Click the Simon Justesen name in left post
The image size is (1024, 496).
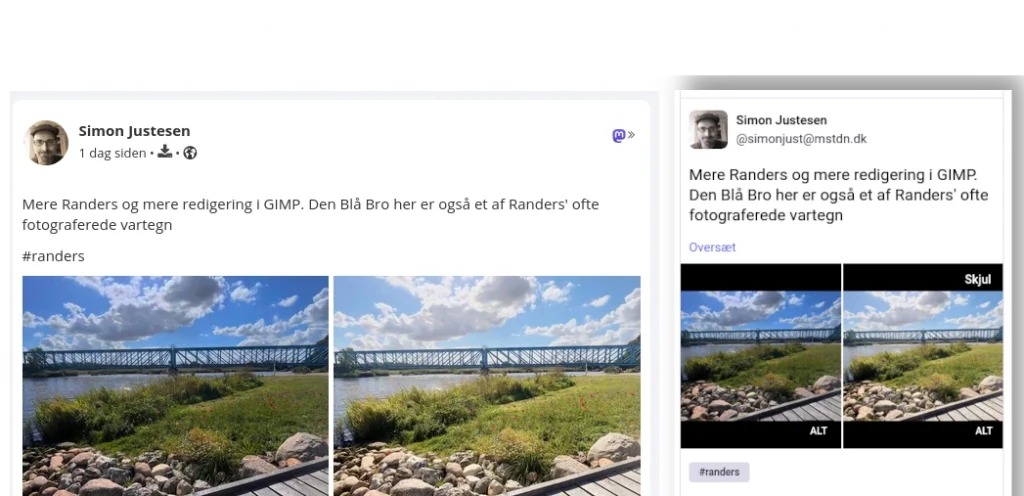[x=135, y=131]
